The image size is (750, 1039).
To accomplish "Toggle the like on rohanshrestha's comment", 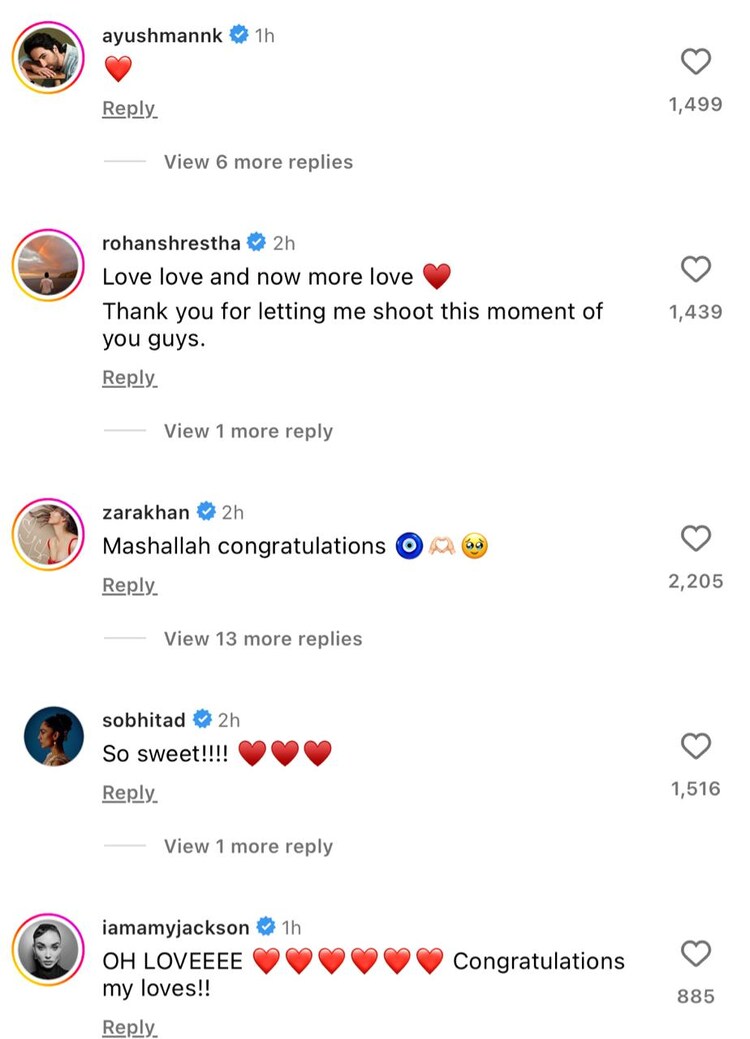I will (x=696, y=269).
